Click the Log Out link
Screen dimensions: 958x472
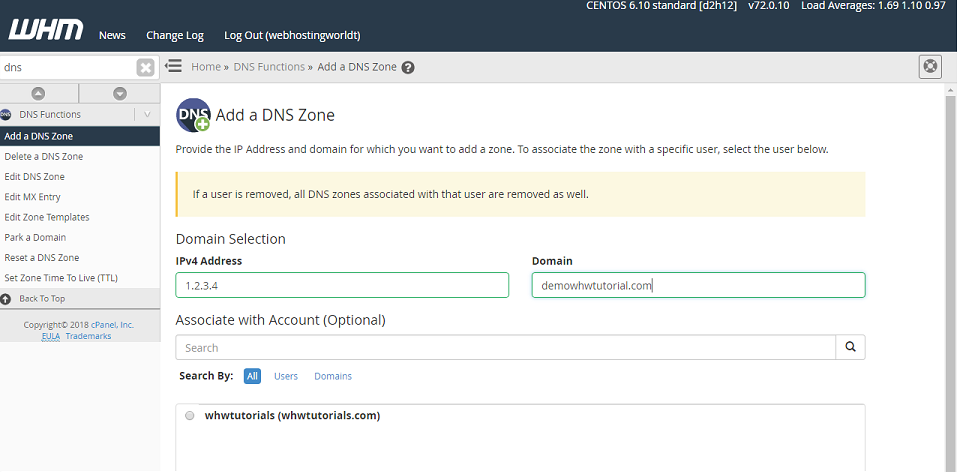tap(292, 35)
